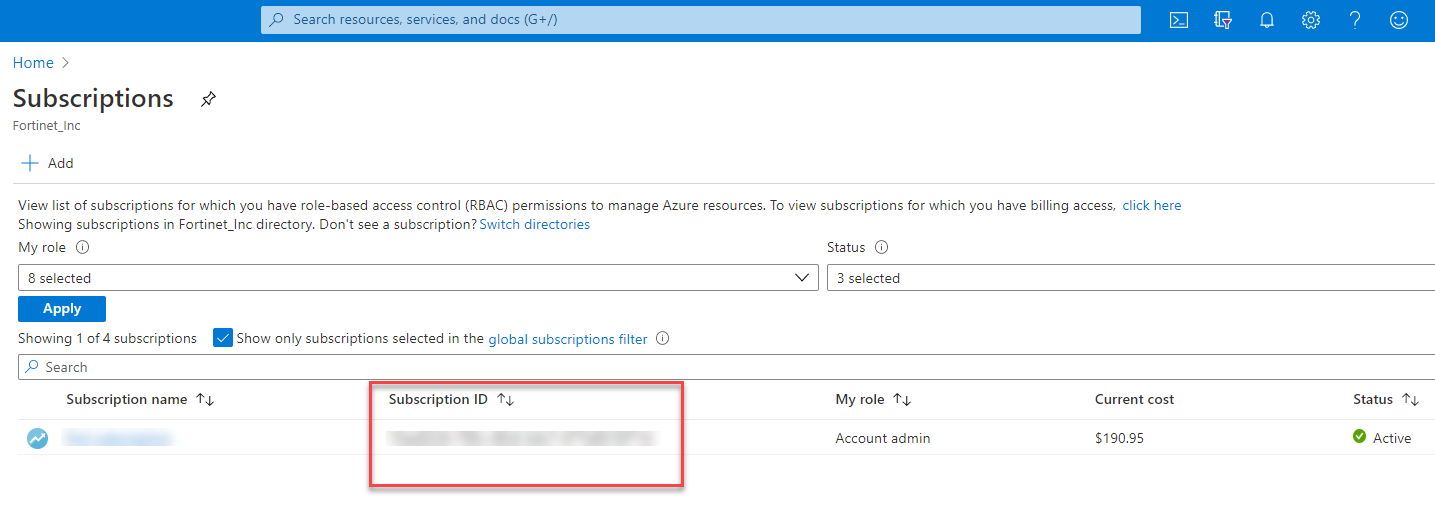Image resolution: width=1435 pixels, height=526 pixels.
Task: Open portal settings gear
Action: click(1311, 20)
